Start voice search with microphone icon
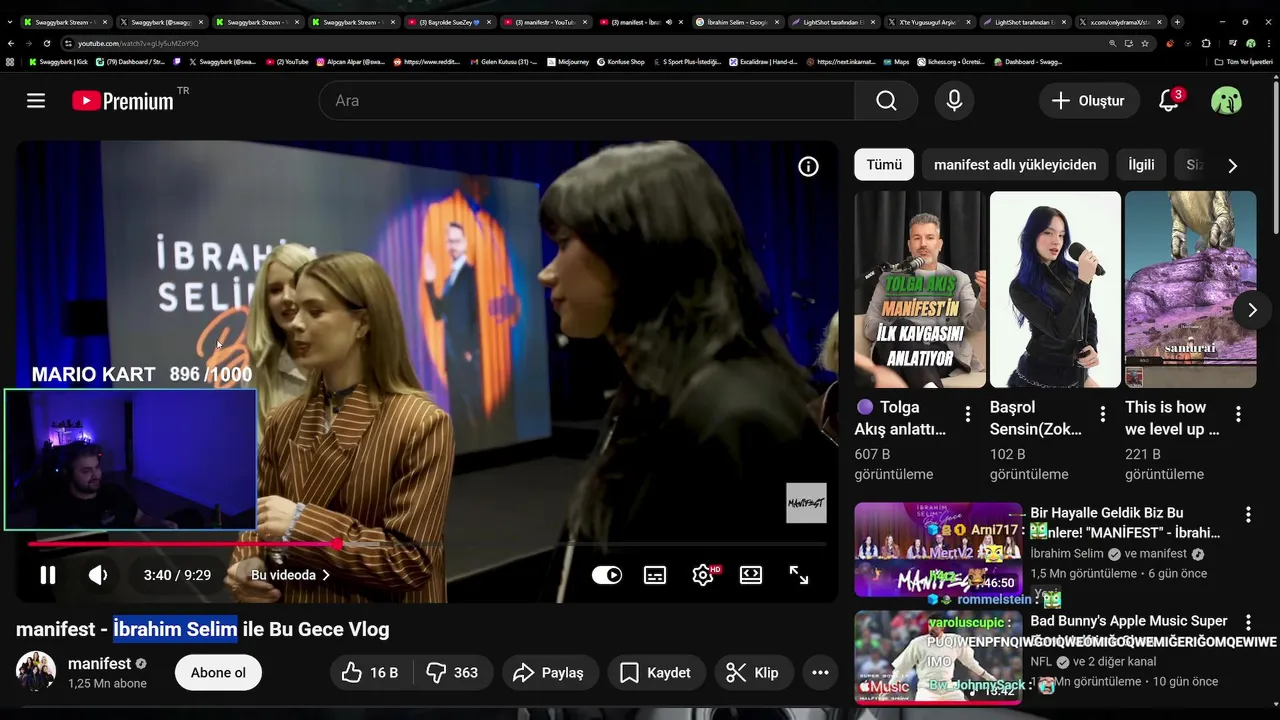Viewport: 1280px width, 720px height. point(954,100)
